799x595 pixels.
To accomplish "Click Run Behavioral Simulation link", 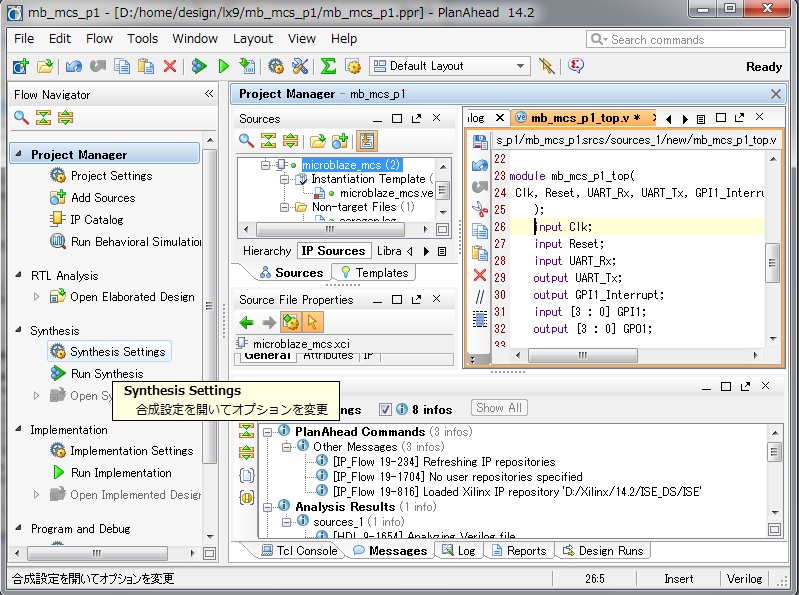I will coord(125,241).
